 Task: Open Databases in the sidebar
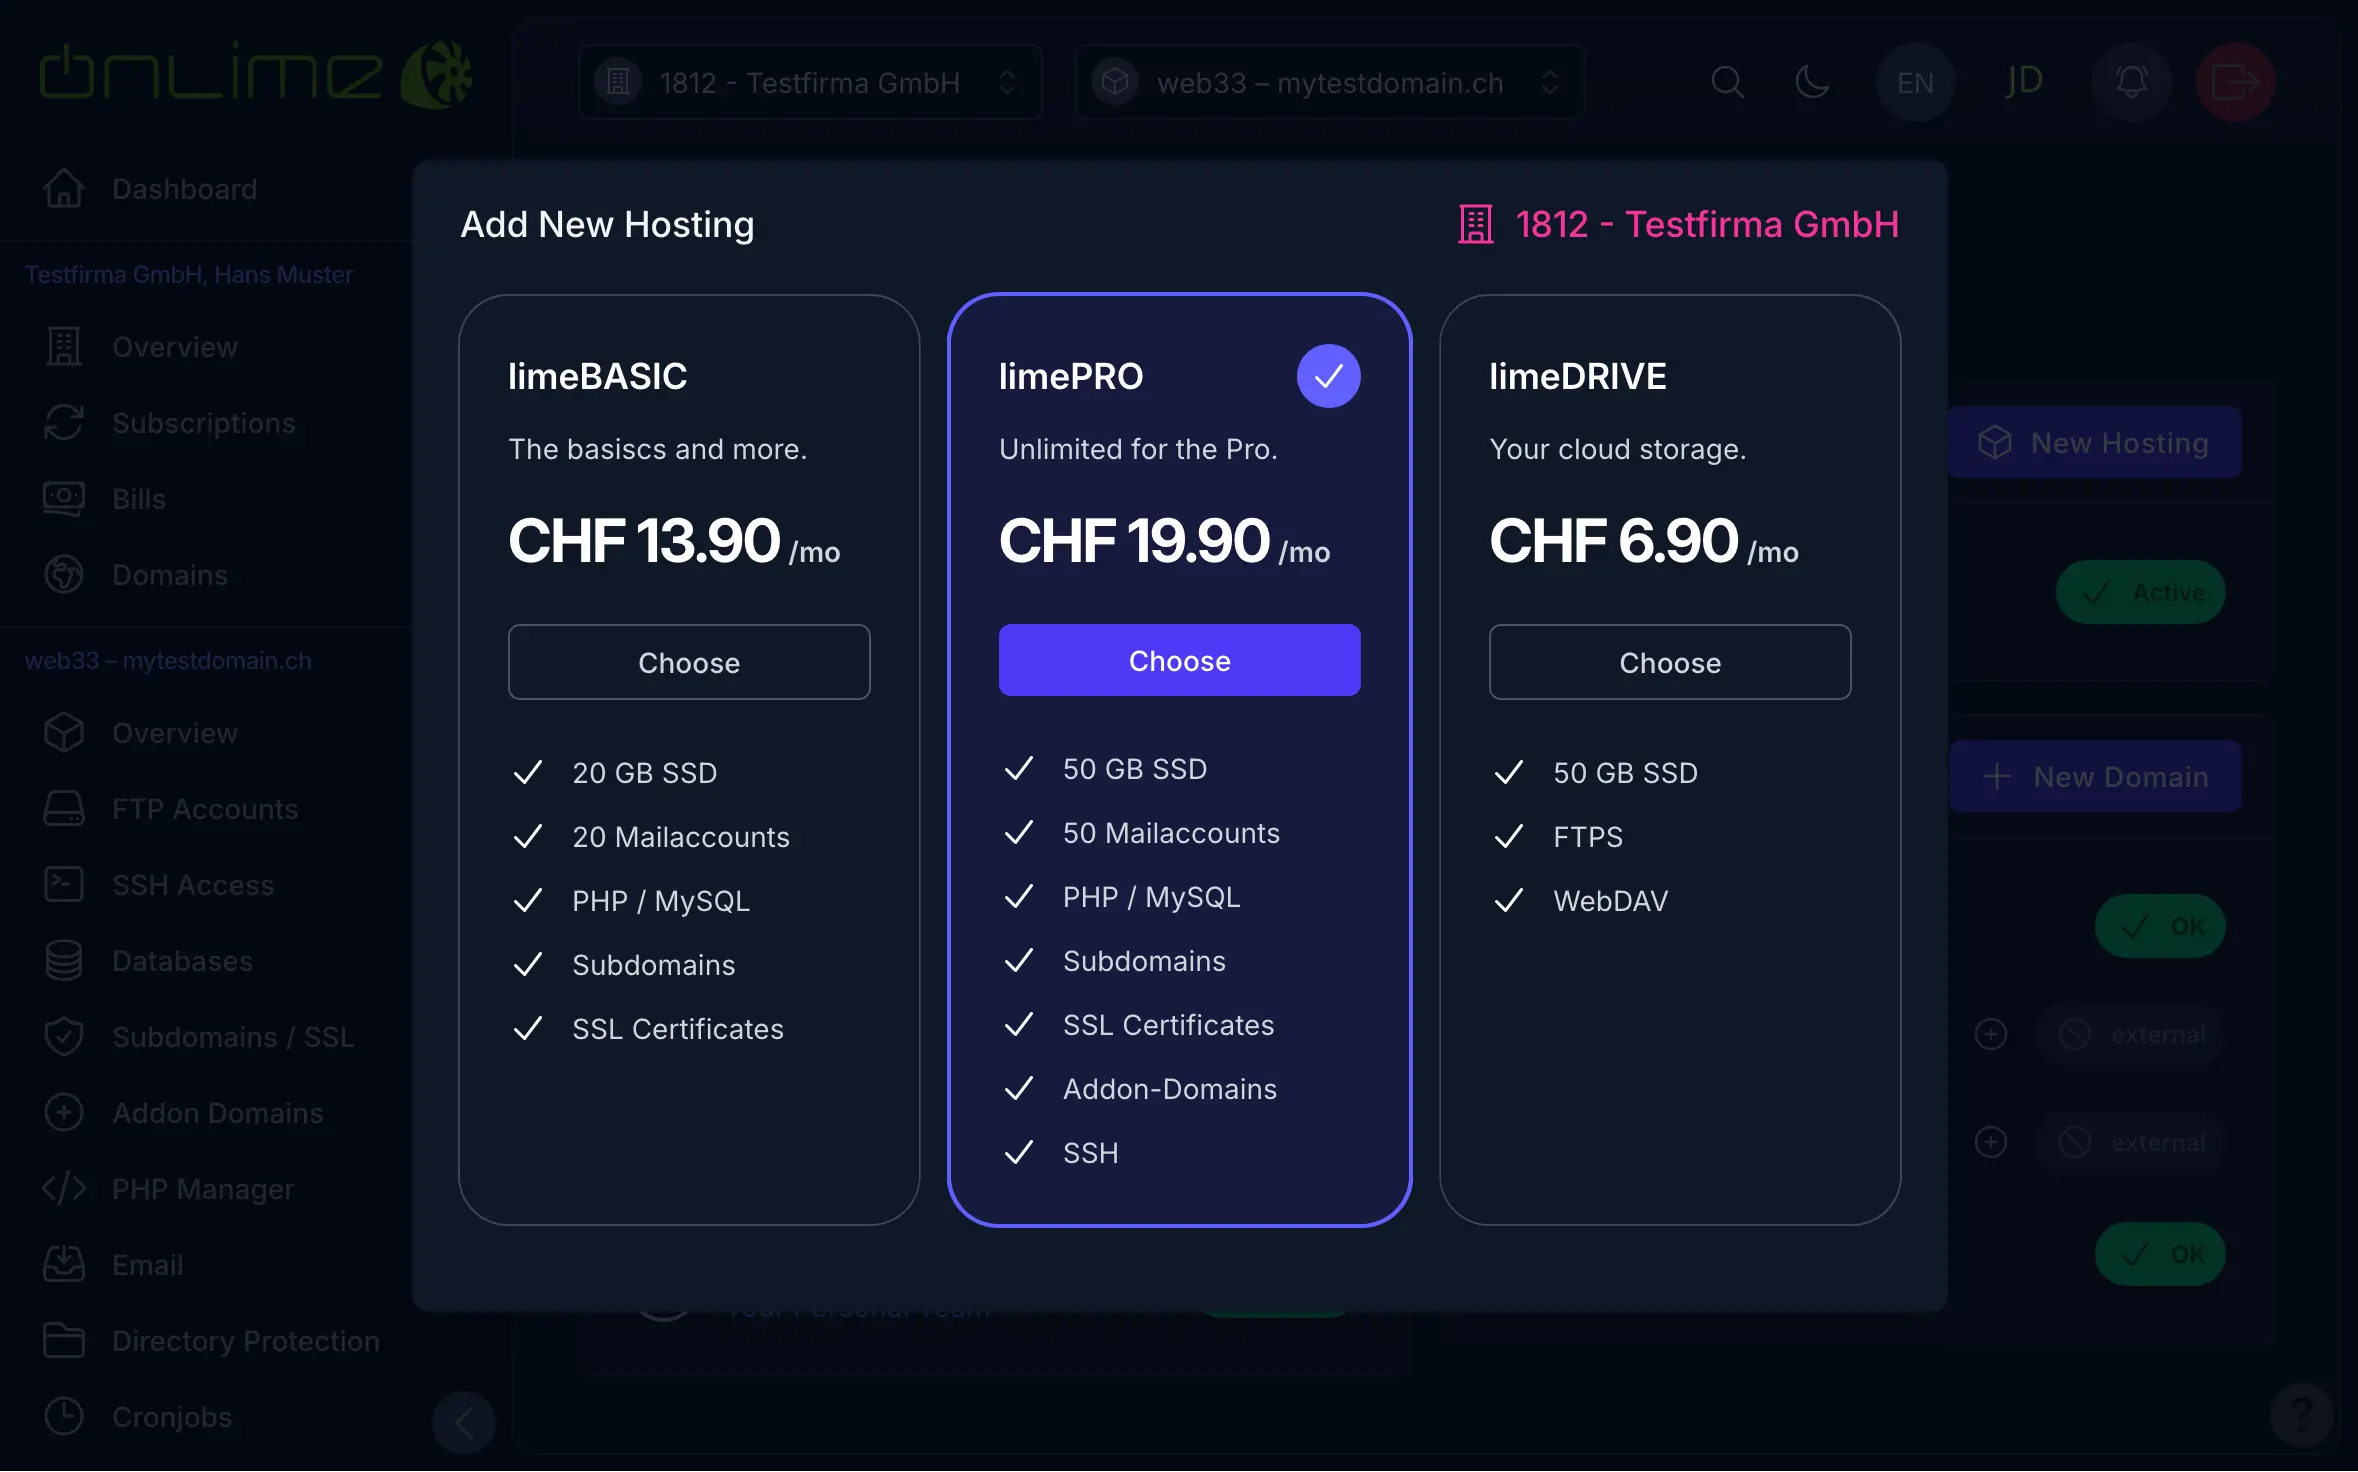click(x=182, y=961)
